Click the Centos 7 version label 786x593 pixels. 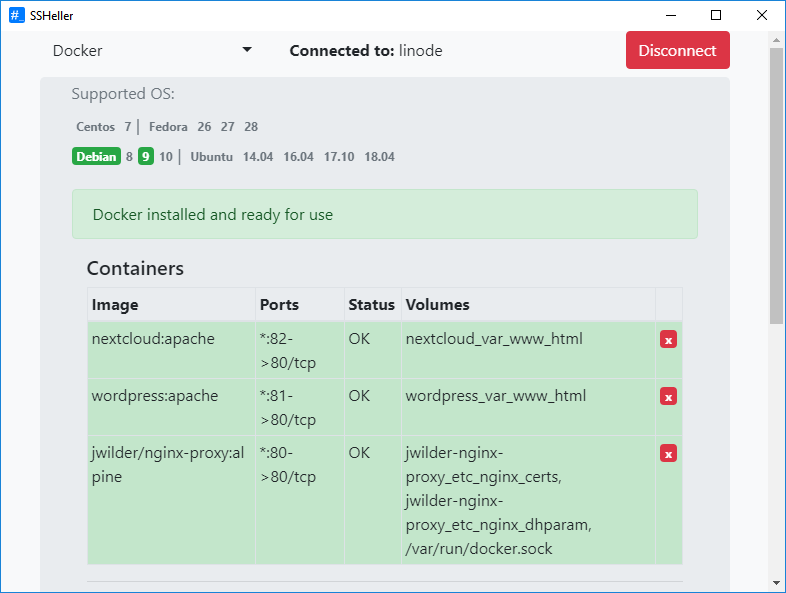click(x=127, y=127)
